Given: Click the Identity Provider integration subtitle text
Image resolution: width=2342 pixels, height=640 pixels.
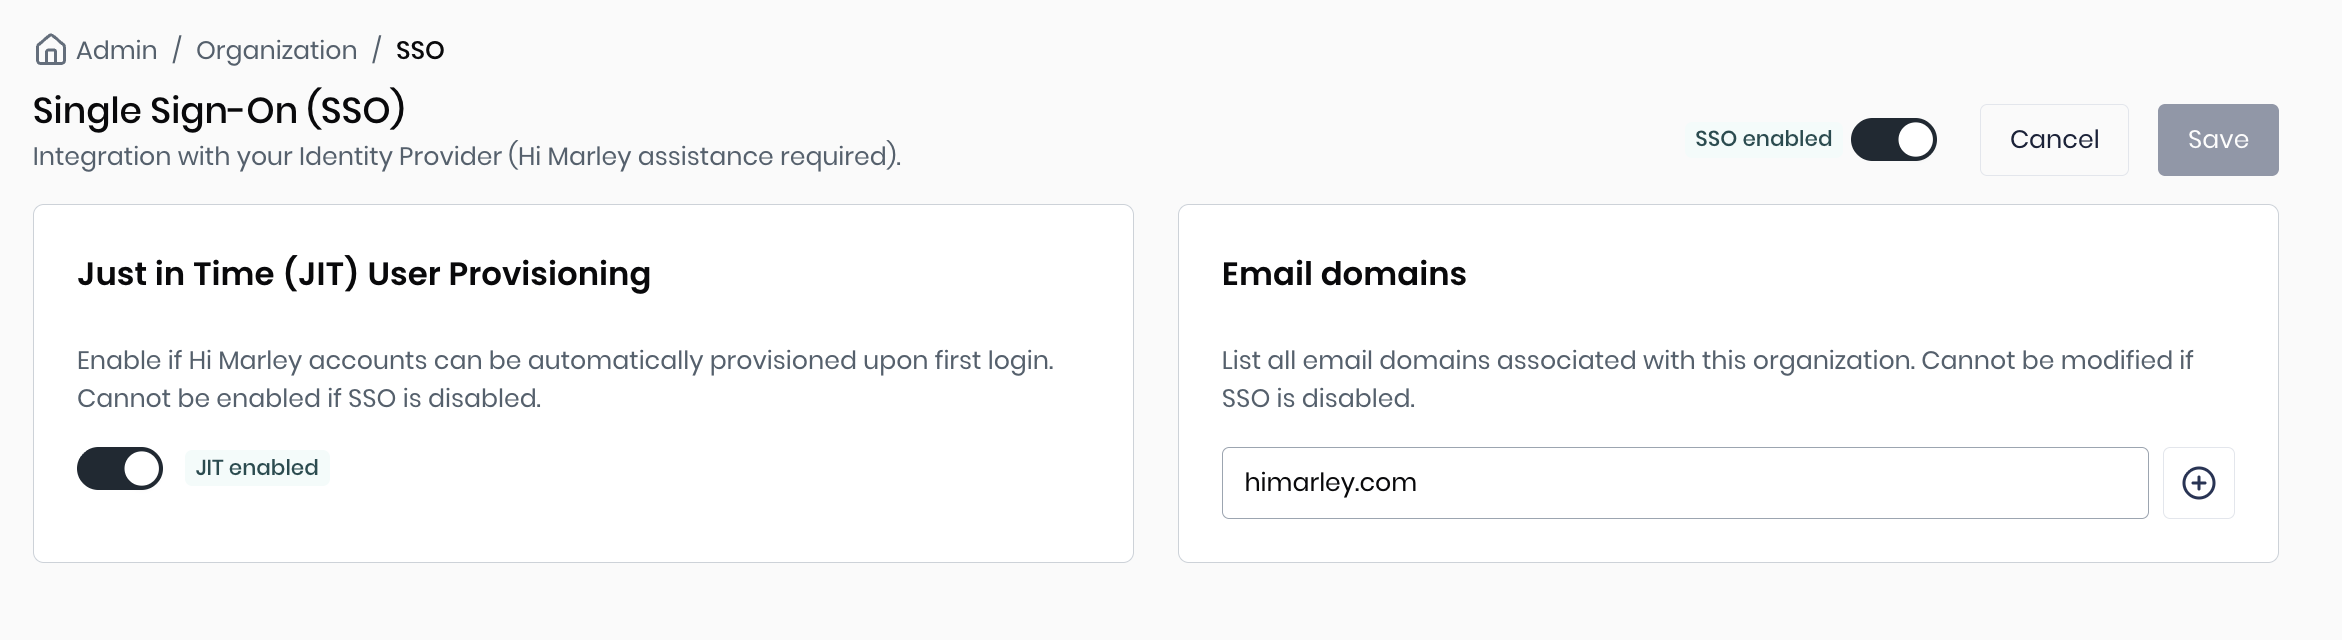Looking at the screenshot, I should click(x=466, y=157).
